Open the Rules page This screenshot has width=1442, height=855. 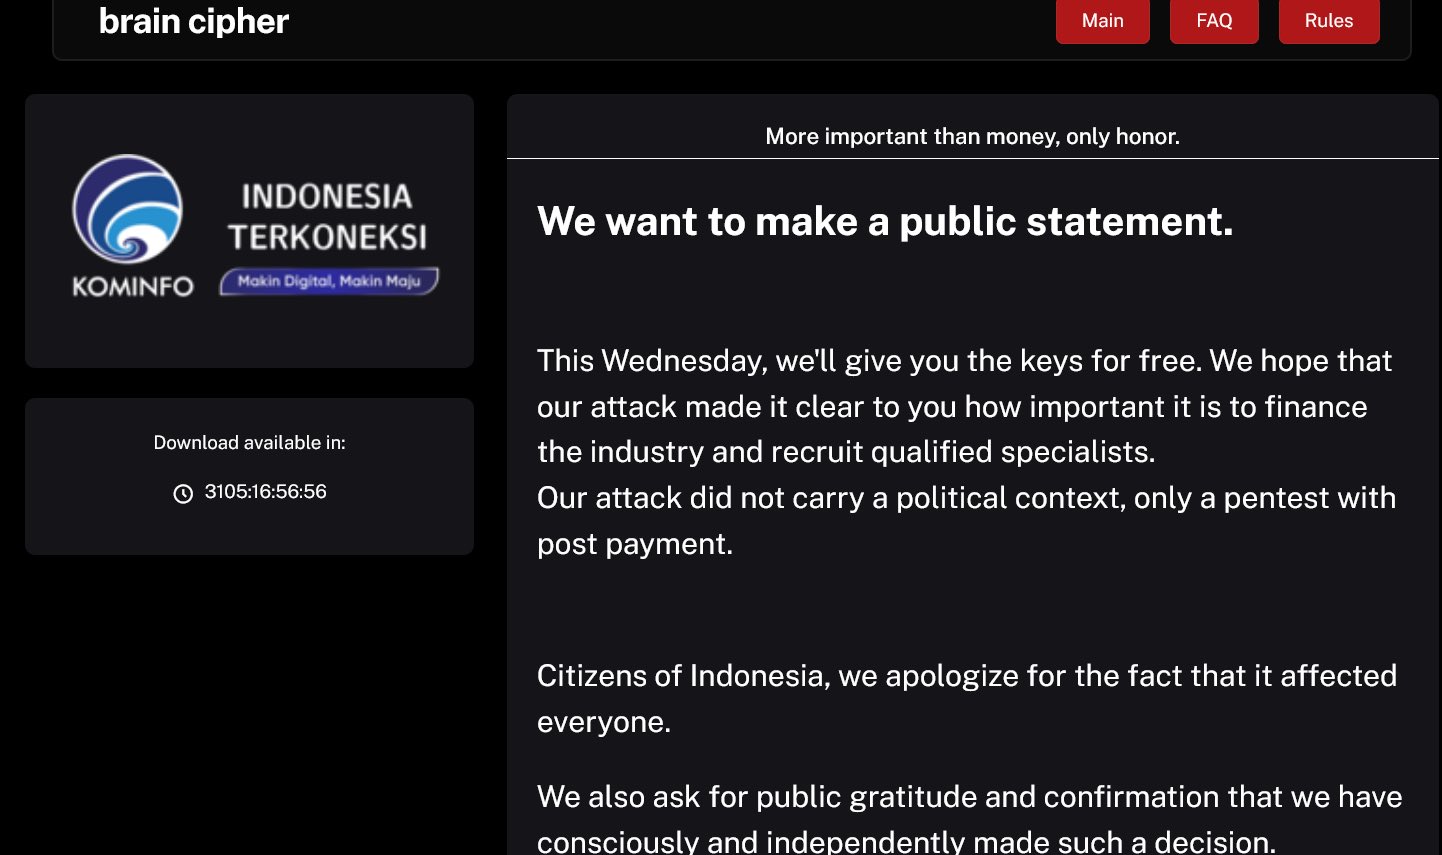(x=1328, y=21)
